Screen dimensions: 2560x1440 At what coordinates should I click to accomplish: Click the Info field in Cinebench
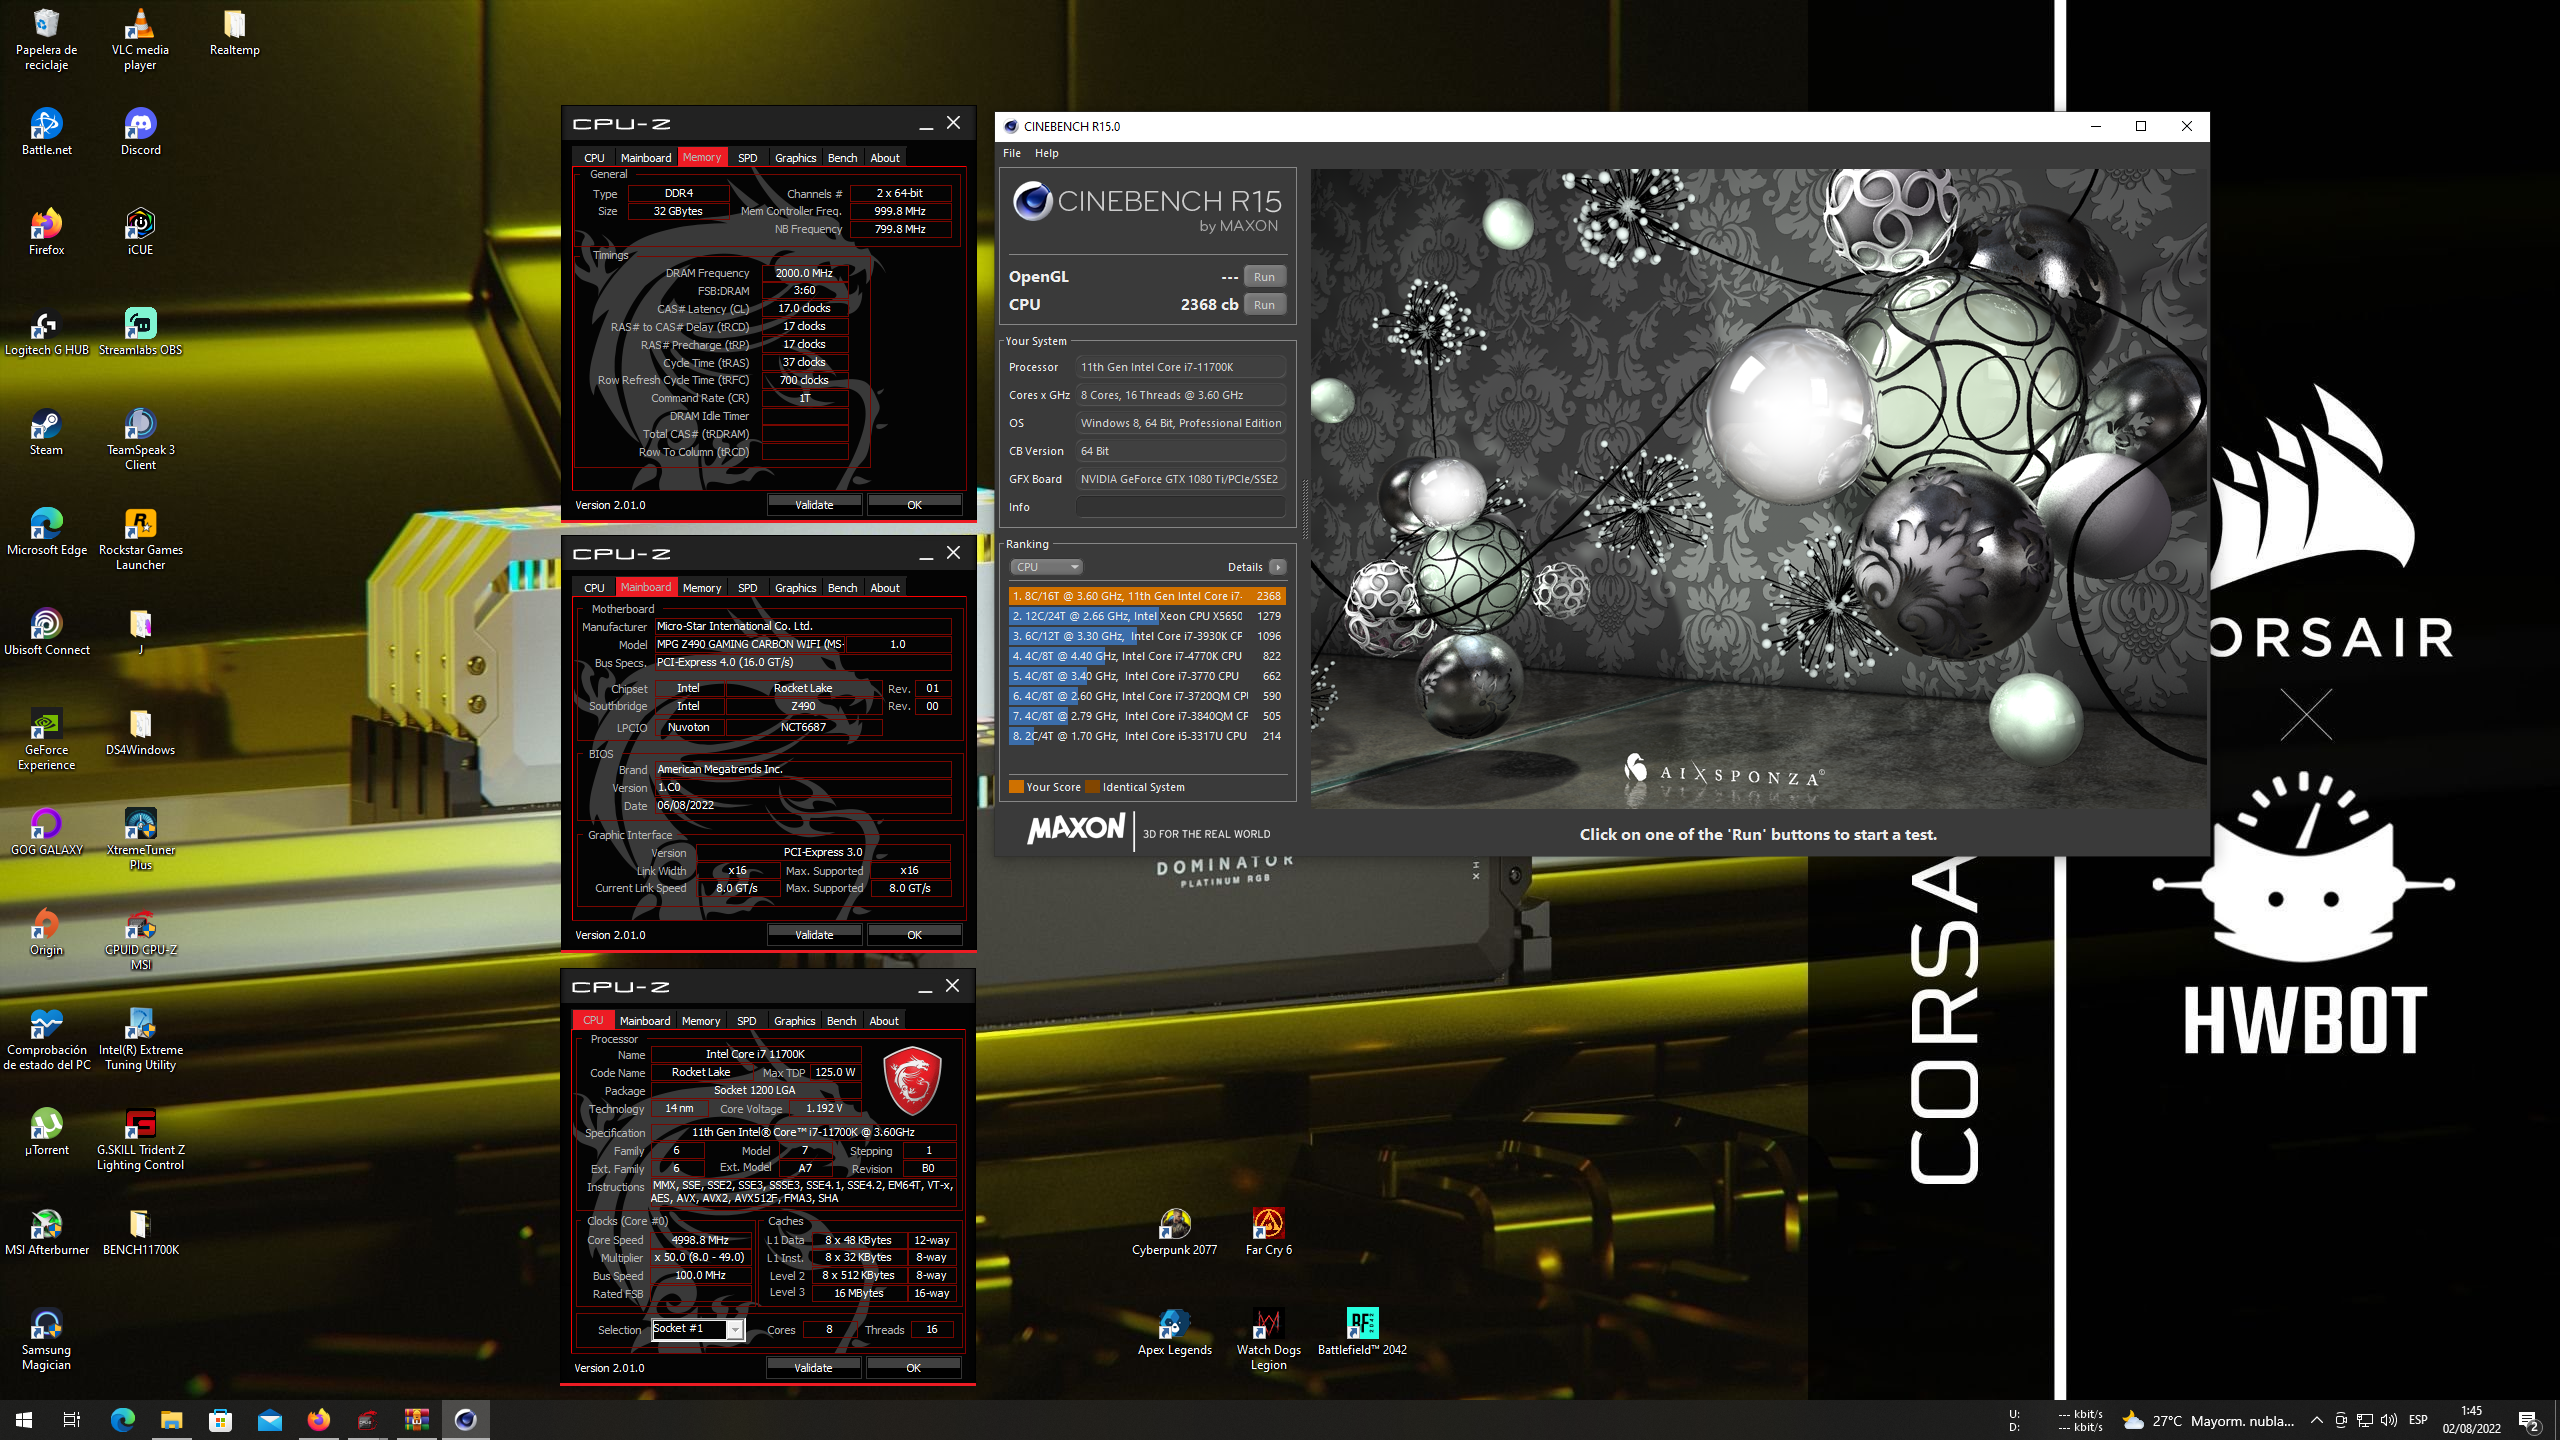1180,507
